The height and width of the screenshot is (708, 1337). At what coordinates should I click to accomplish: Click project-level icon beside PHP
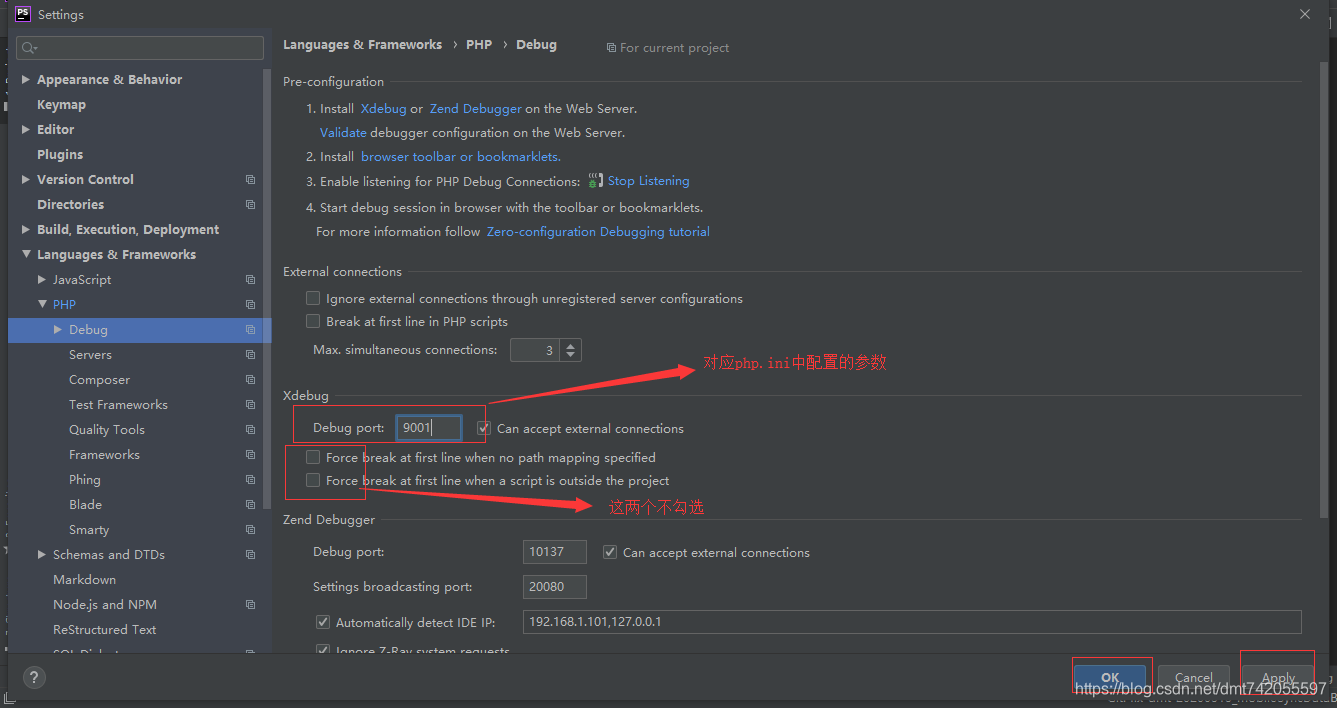pyautogui.click(x=250, y=305)
